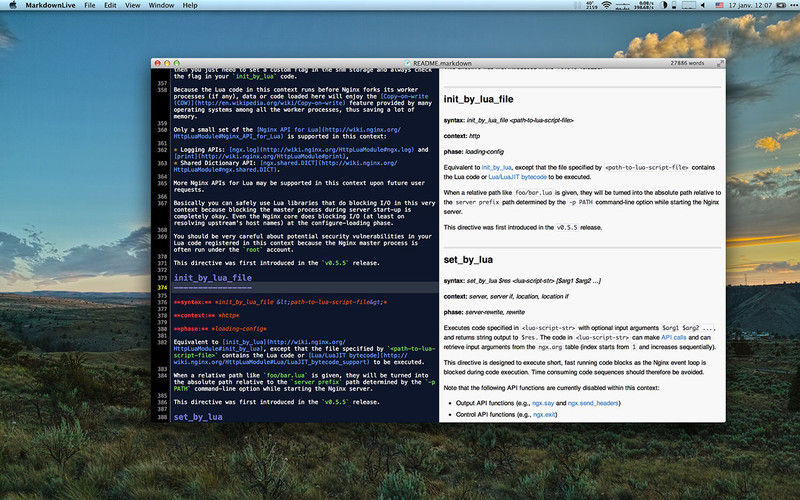Open the ngx.say link in preview
Viewport: 800px width, 500px height.
[543, 403]
